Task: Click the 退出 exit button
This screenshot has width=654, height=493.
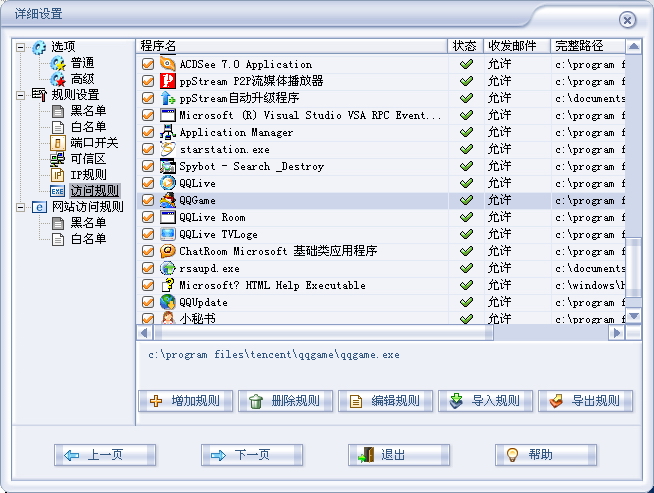Action: (x=399, y=455)
